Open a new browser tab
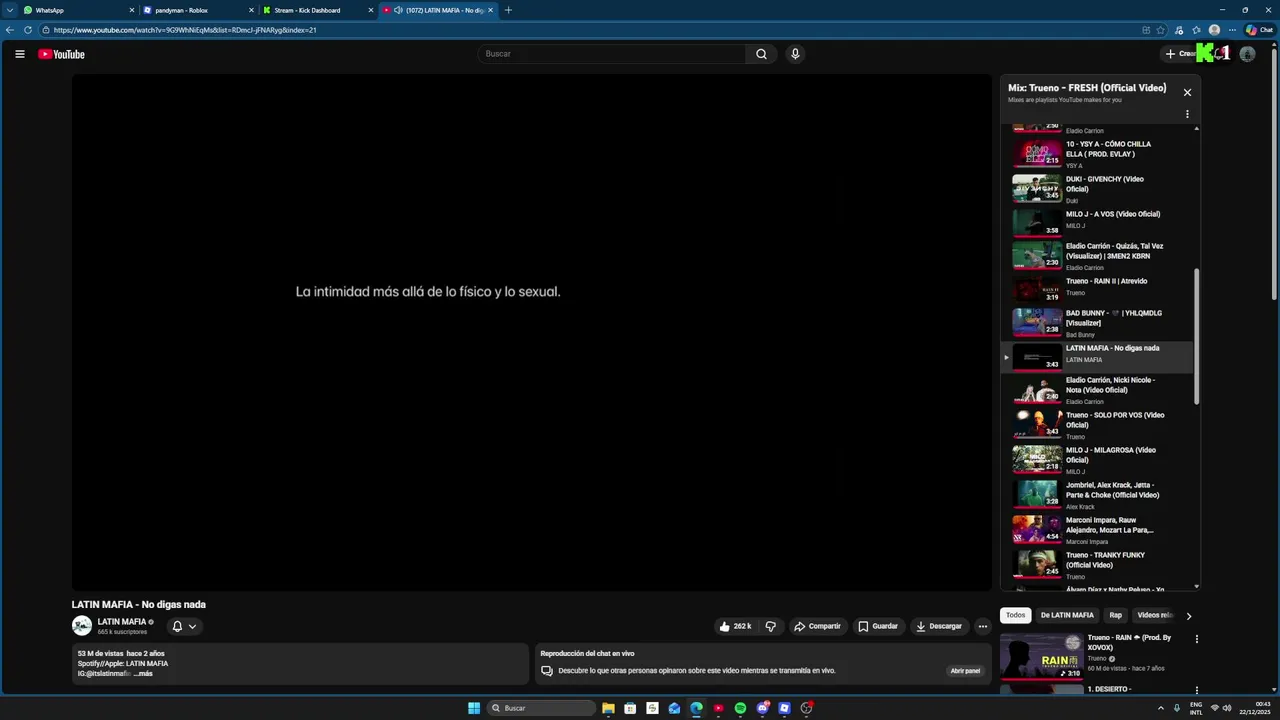 pos(508,10)
